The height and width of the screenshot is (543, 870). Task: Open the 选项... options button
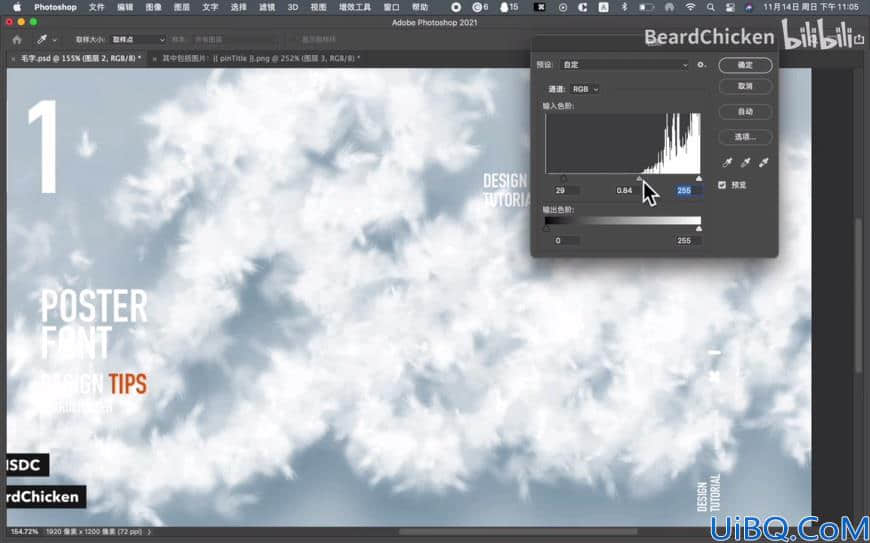coord(745,136)
